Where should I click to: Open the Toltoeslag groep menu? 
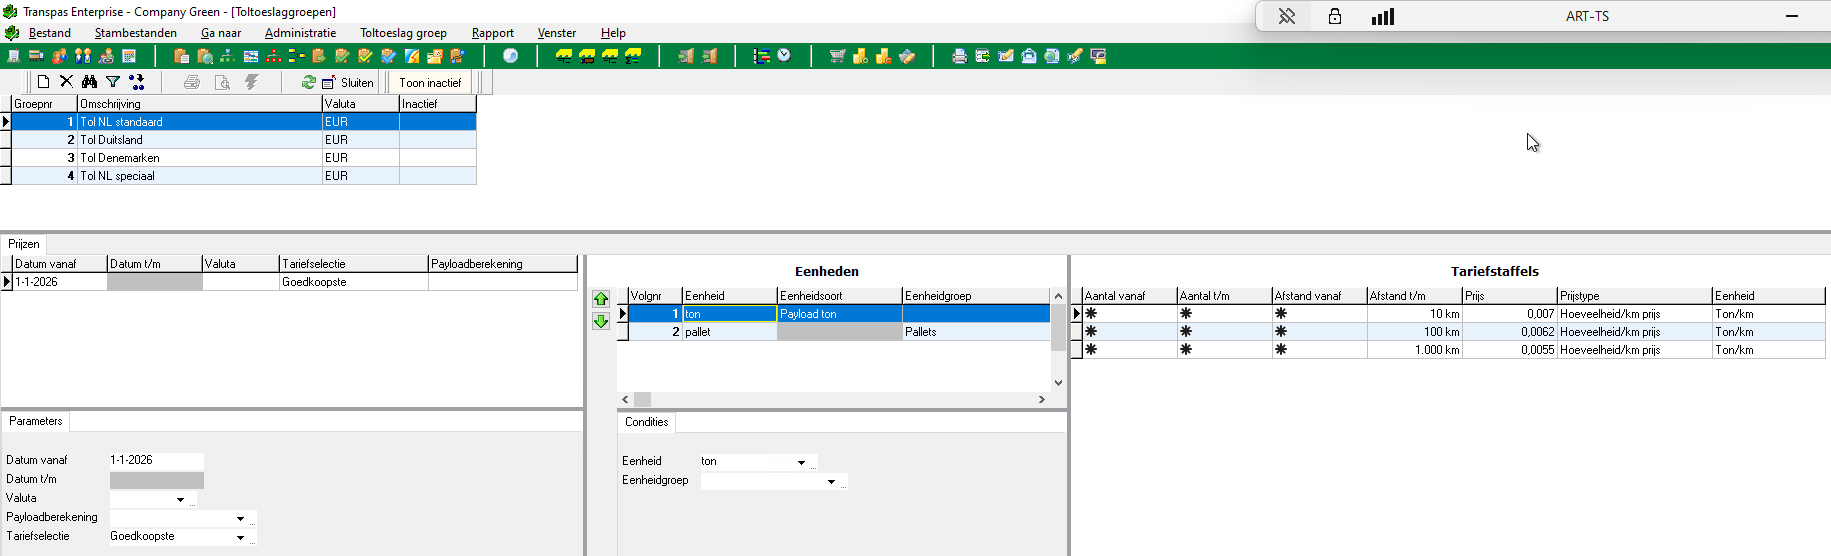pos(403,33)
